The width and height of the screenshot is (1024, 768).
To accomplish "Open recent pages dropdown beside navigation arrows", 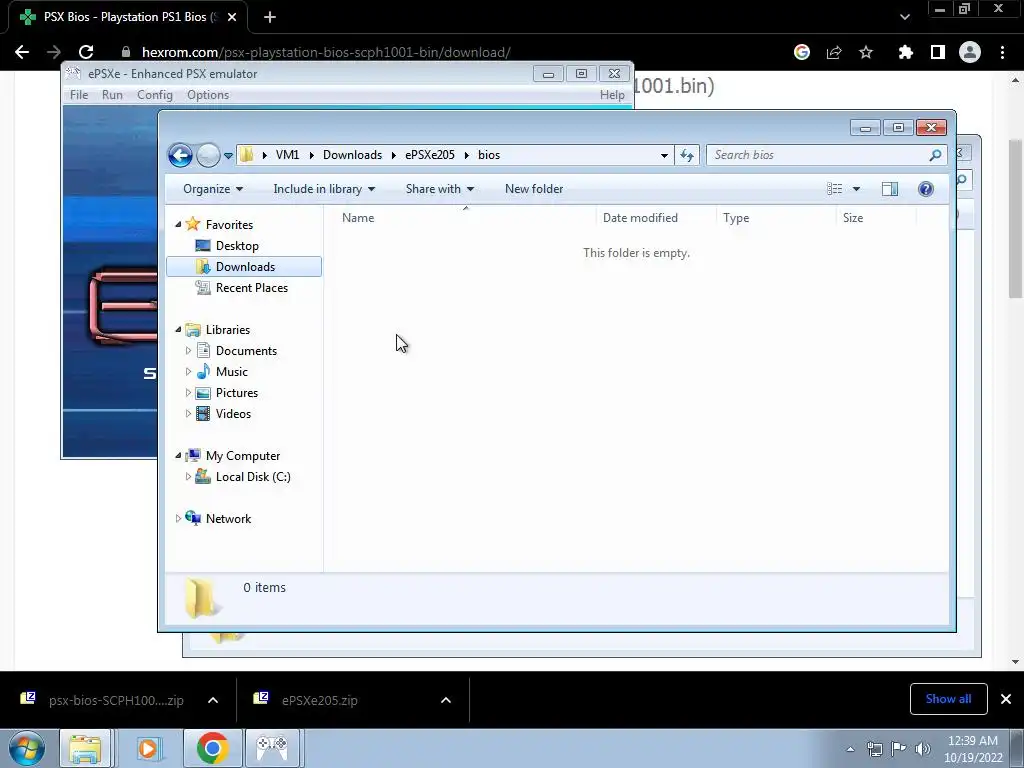I will [228, 156].
